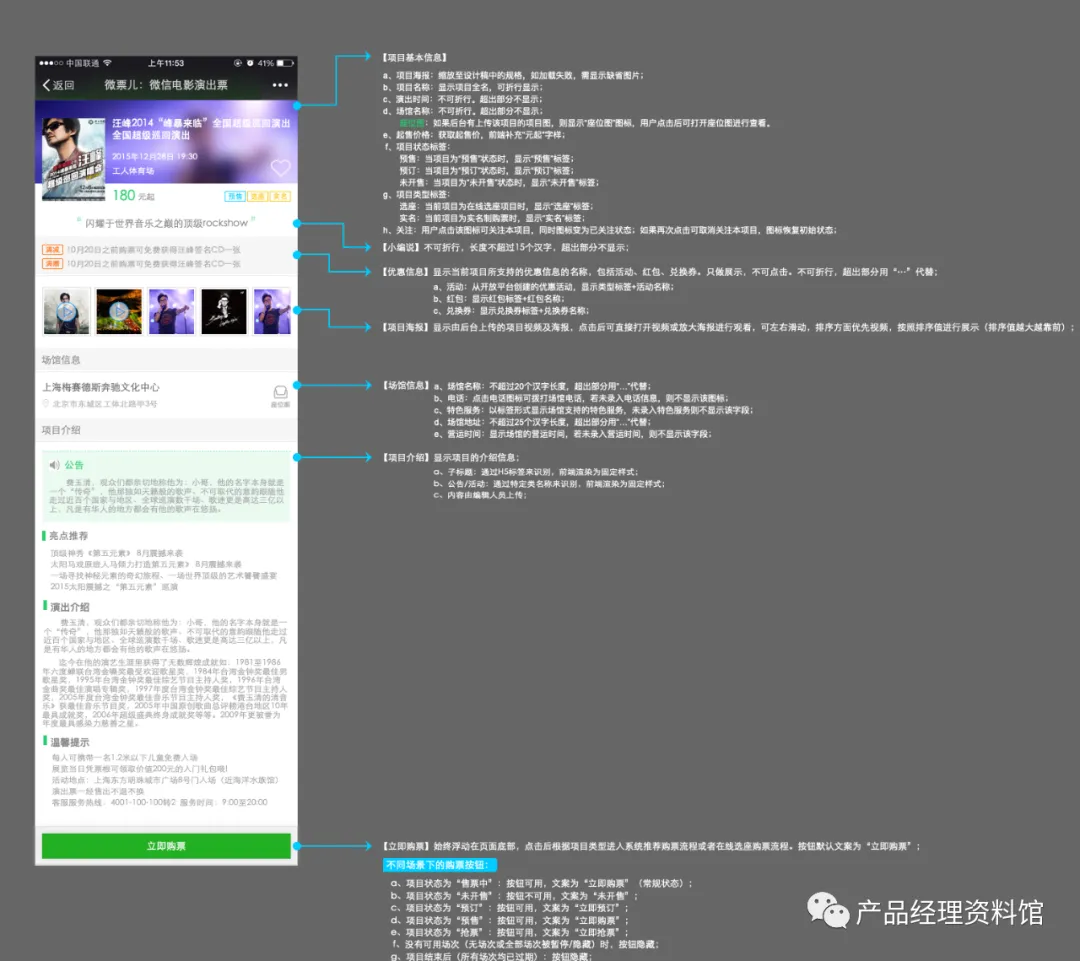Click the yellow 选座 tag
1080x961 pixels.
click(258, 196)
